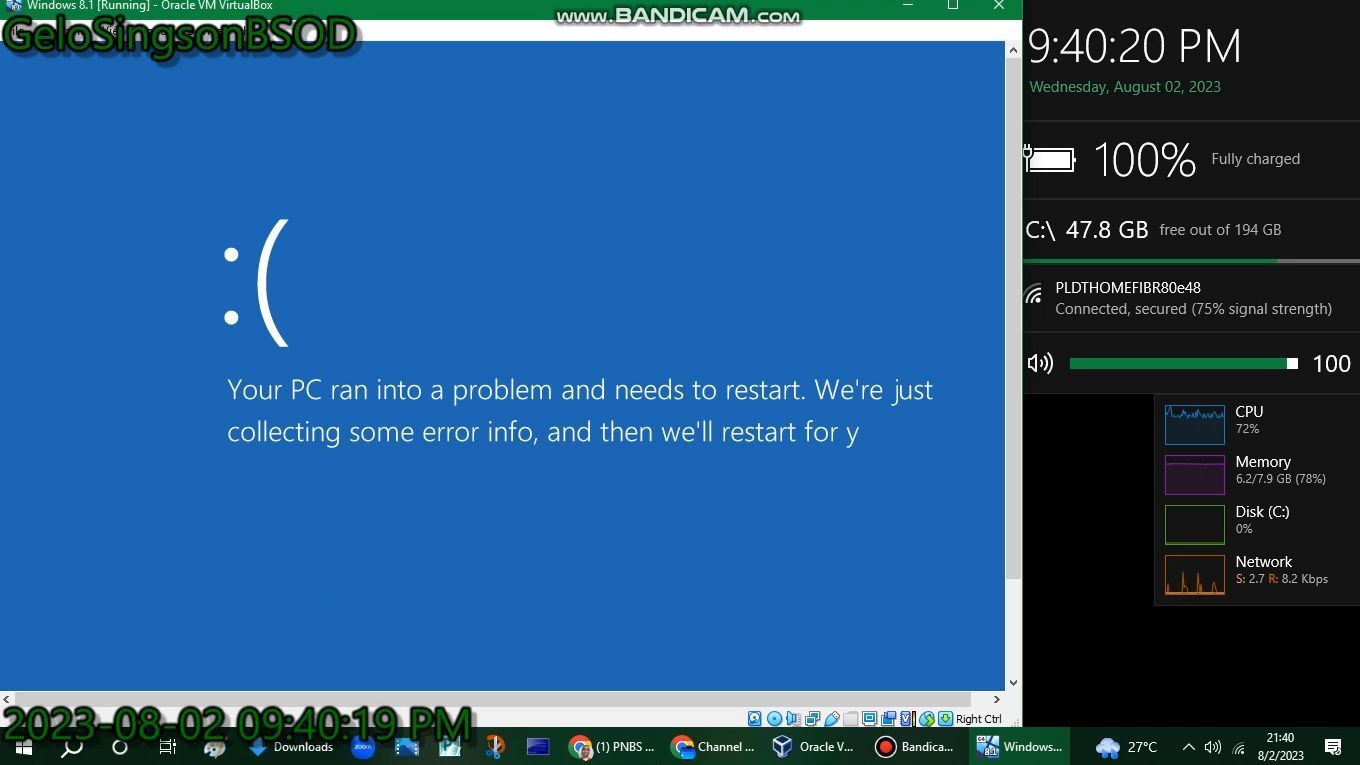
Task: Click the network adapter indicator in VirtualBox
Action: pyautogui.click(x=812, y=719)
